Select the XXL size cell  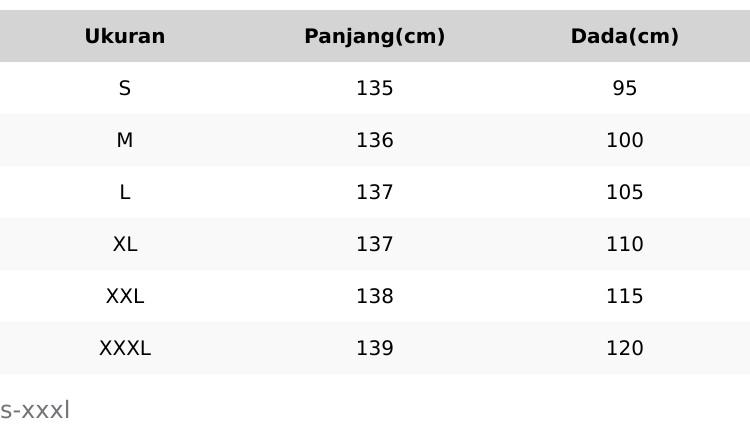[125, 297]
